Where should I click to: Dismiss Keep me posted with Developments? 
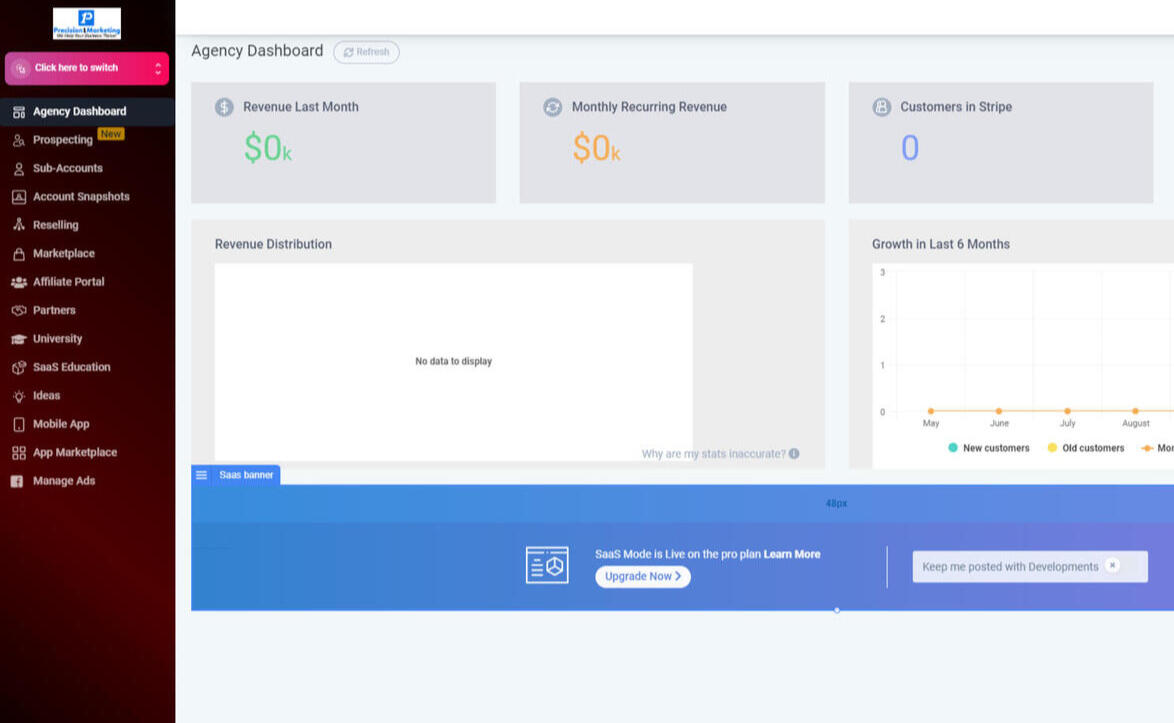click(x=1112, y=566)
